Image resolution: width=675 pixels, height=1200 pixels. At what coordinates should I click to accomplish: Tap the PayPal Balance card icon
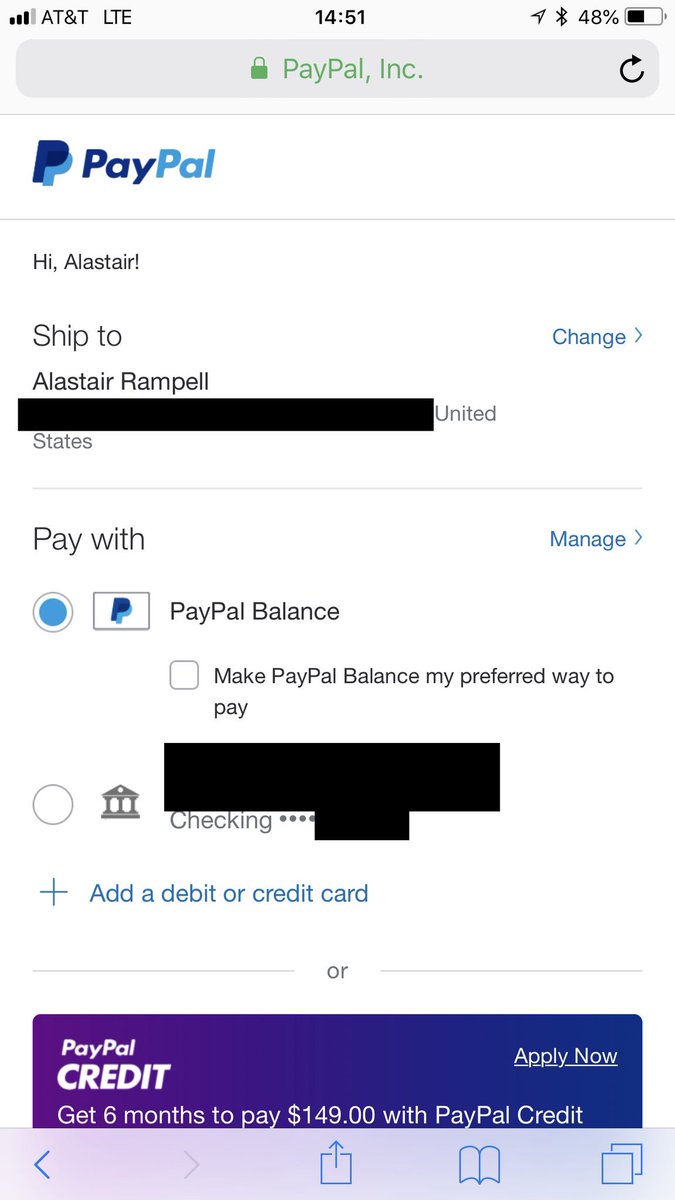click(x=121, y=611)
